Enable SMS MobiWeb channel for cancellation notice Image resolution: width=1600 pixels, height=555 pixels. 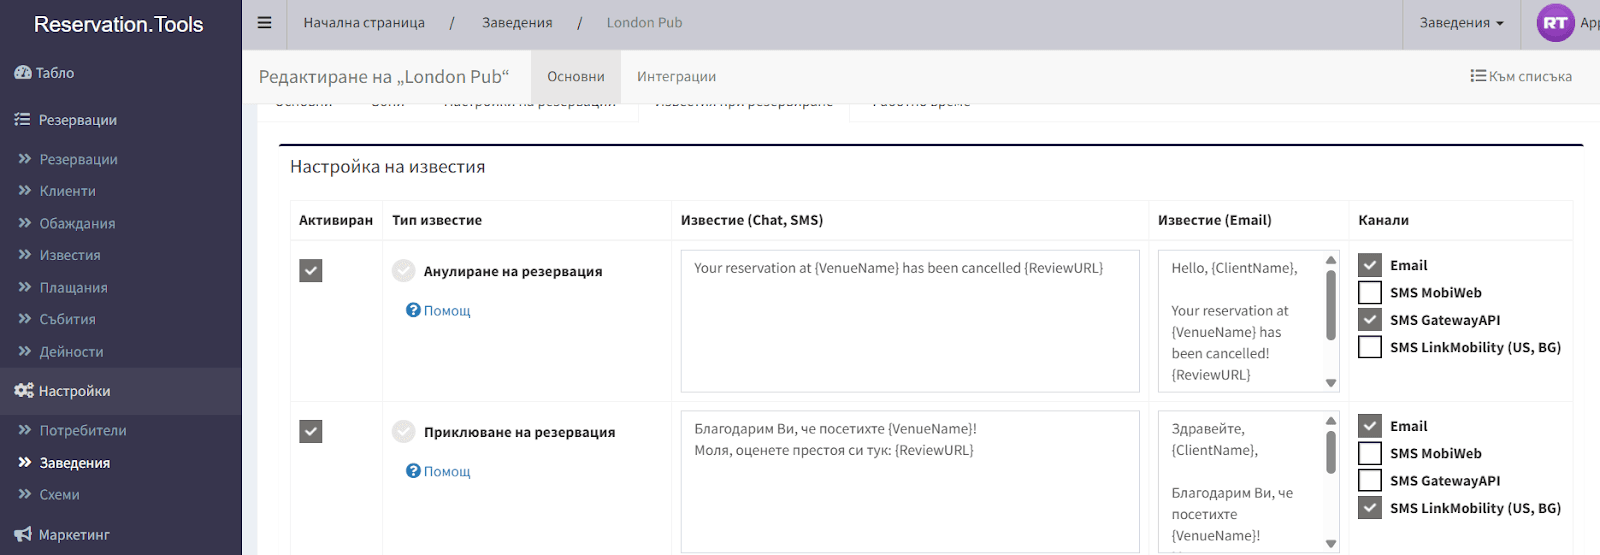point(1370,293)
